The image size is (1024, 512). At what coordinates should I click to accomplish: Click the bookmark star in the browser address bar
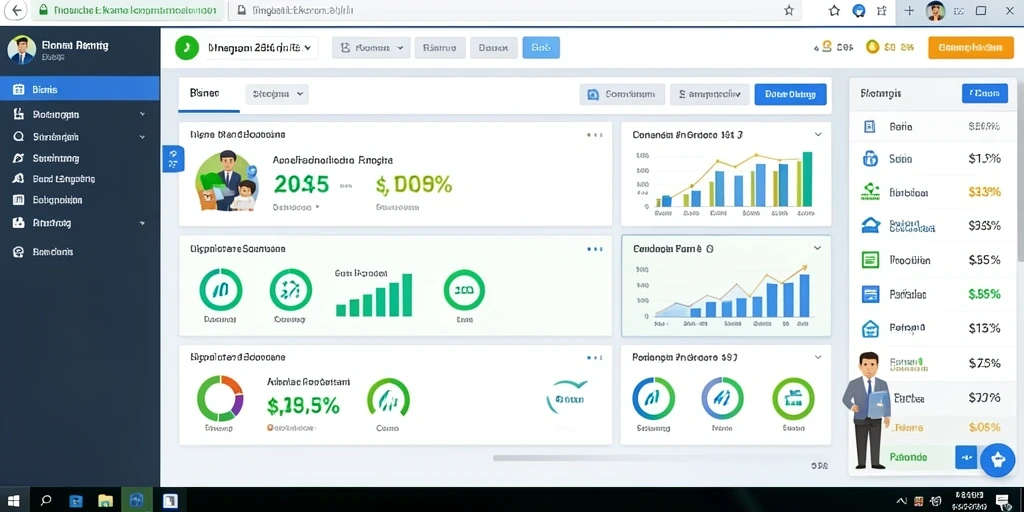point(788,10)
